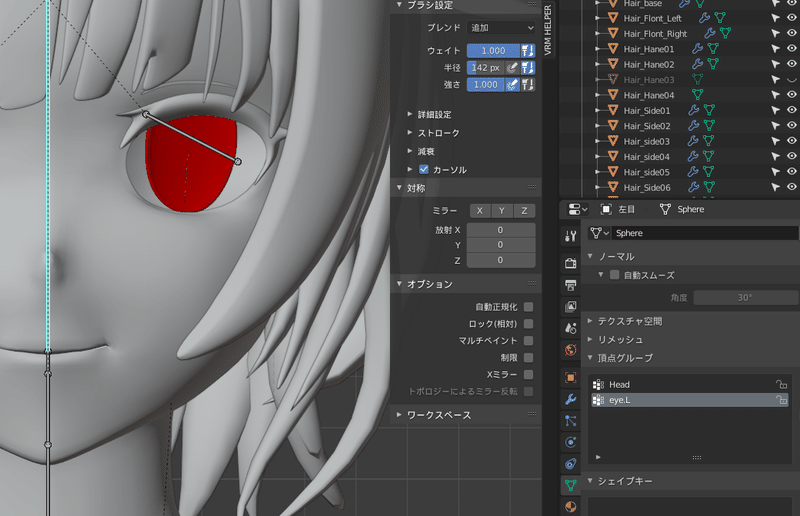
Task: Enable the マルチペイント checkbox
Action: (529, 340)
